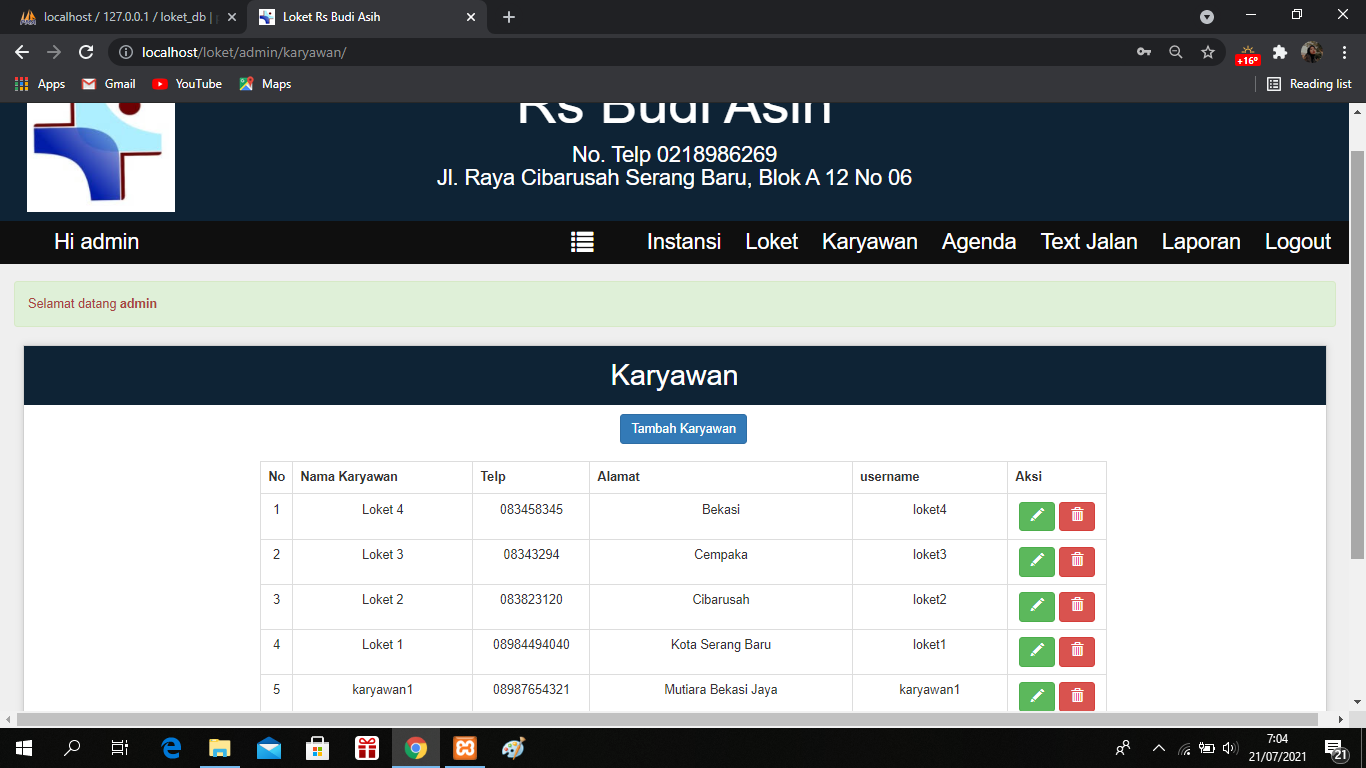Click the Chrome profile avatar icon
This screenshot has height=768, width=1366.
click(x=1312, y=52)
